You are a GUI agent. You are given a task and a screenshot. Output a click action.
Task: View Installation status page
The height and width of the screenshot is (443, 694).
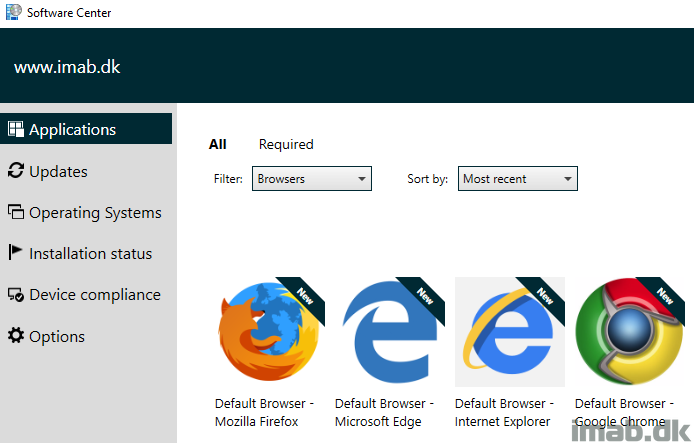pos(90,254)
